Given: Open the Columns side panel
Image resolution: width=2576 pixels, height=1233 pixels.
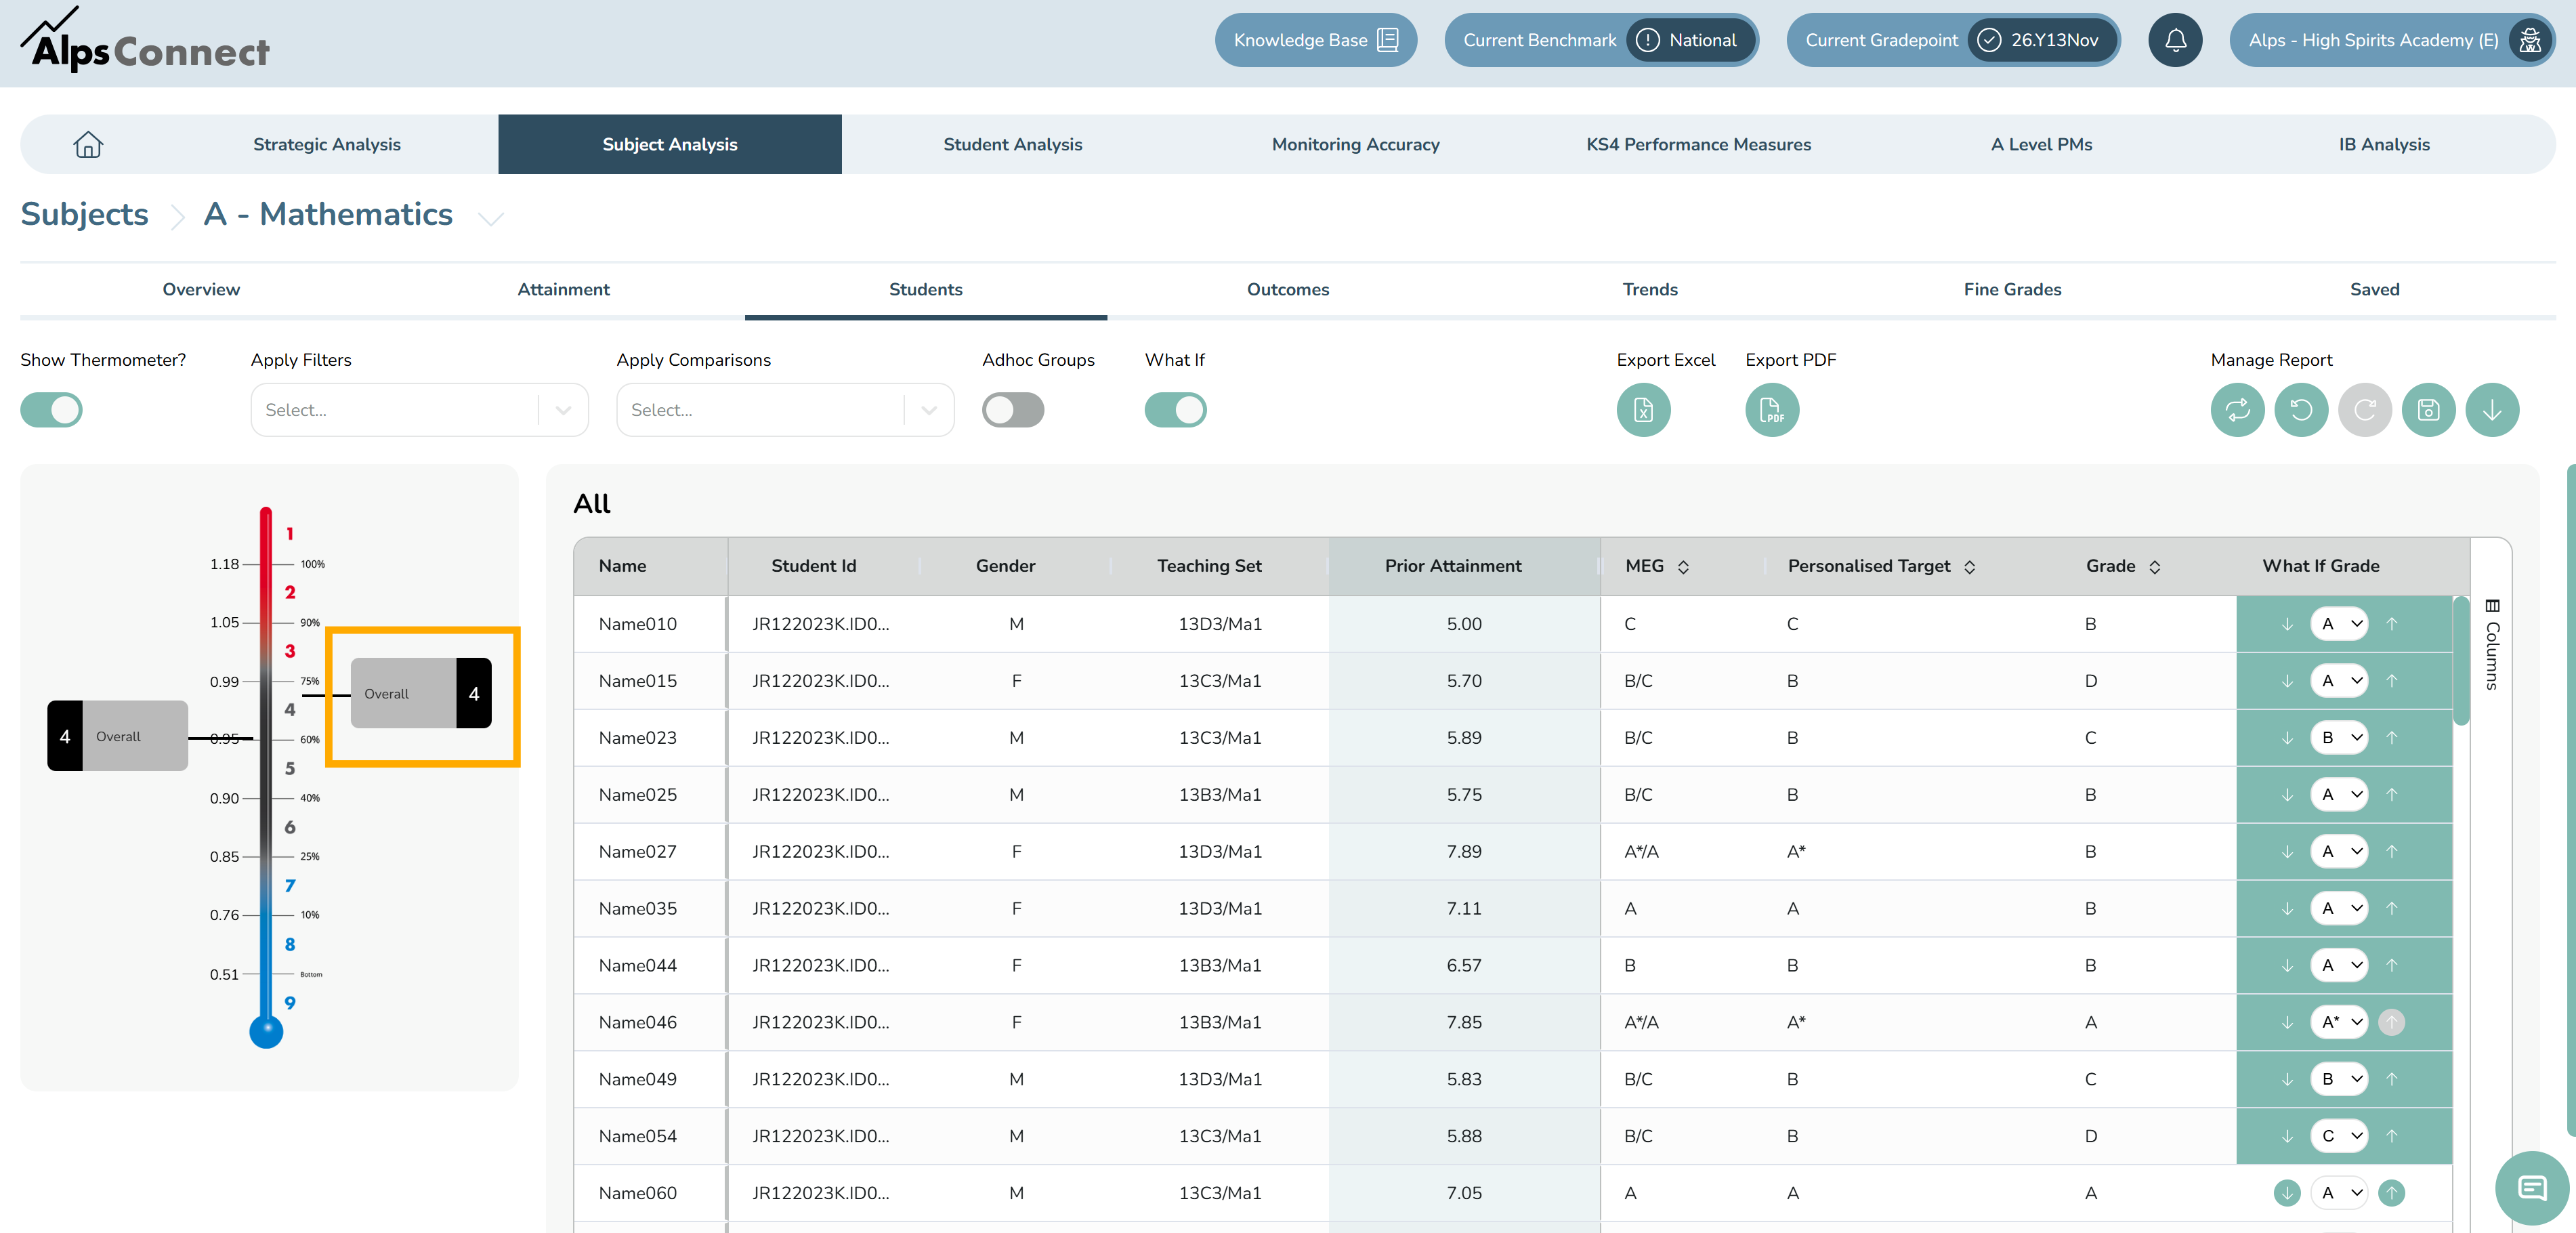Looking at the screenshot, I should 2492,645.
